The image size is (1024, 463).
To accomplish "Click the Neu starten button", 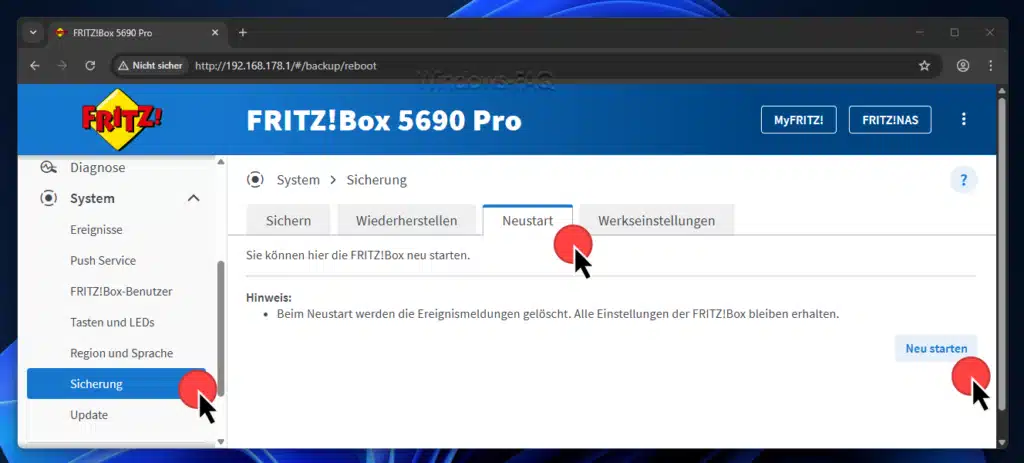I will (936, 349).
